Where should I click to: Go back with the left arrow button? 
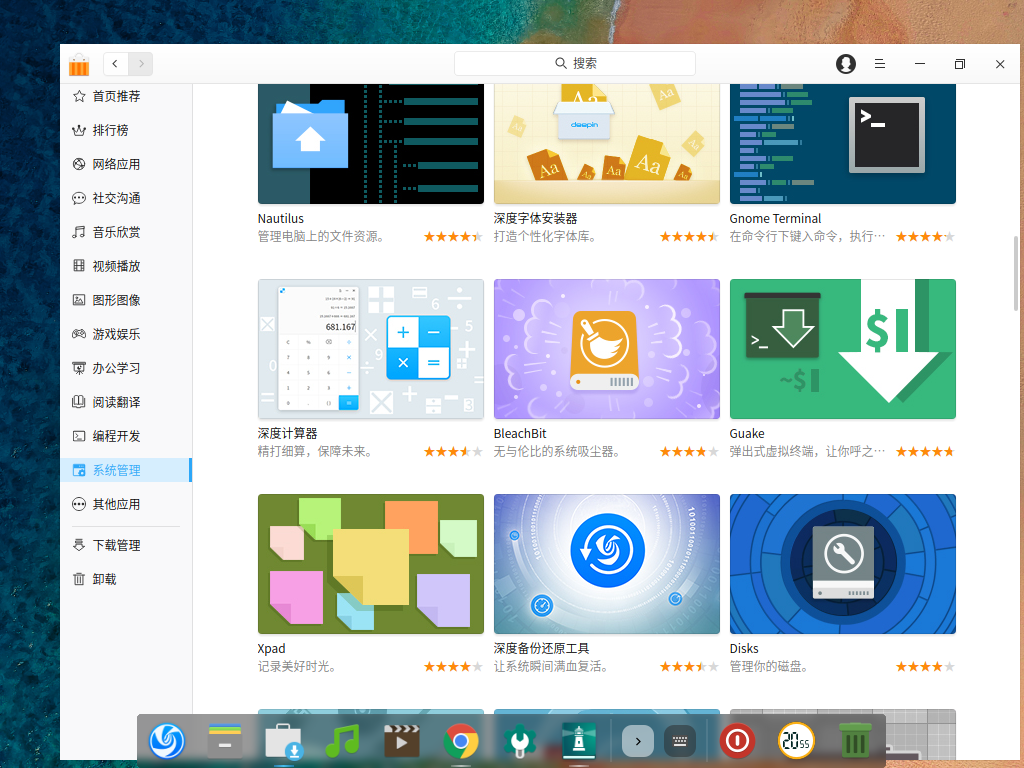(x=116, y=64)
